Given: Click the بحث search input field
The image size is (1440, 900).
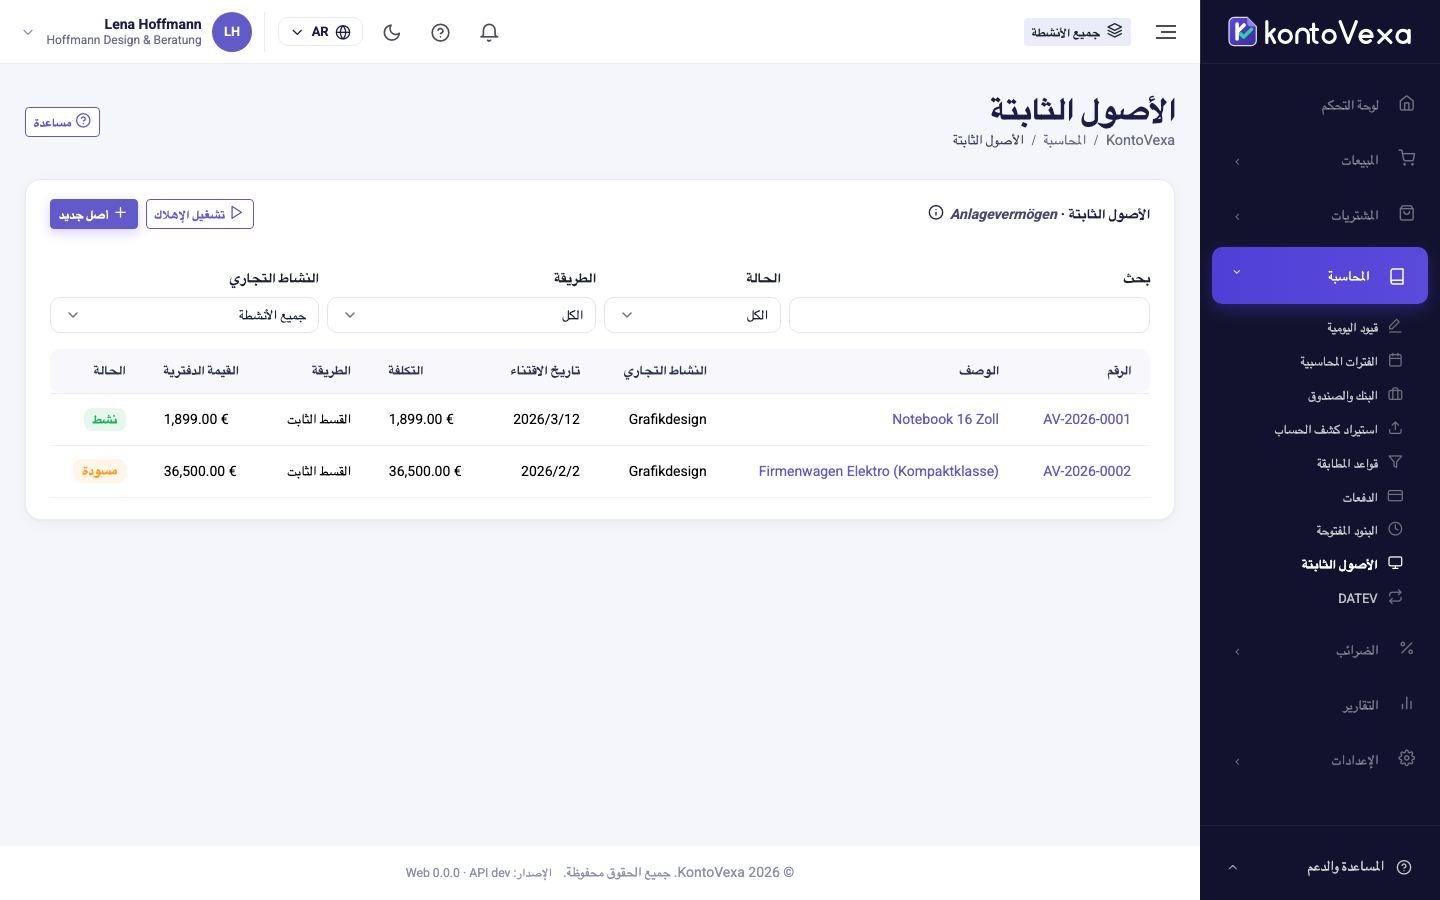Looking at the screenshot, I should click(x=969, y=315).
